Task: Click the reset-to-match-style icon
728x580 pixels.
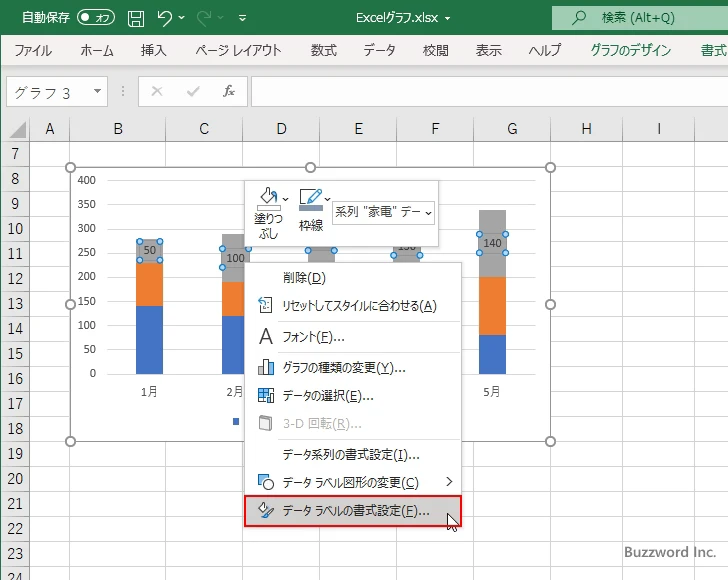Action: click(x=265, y=305)
